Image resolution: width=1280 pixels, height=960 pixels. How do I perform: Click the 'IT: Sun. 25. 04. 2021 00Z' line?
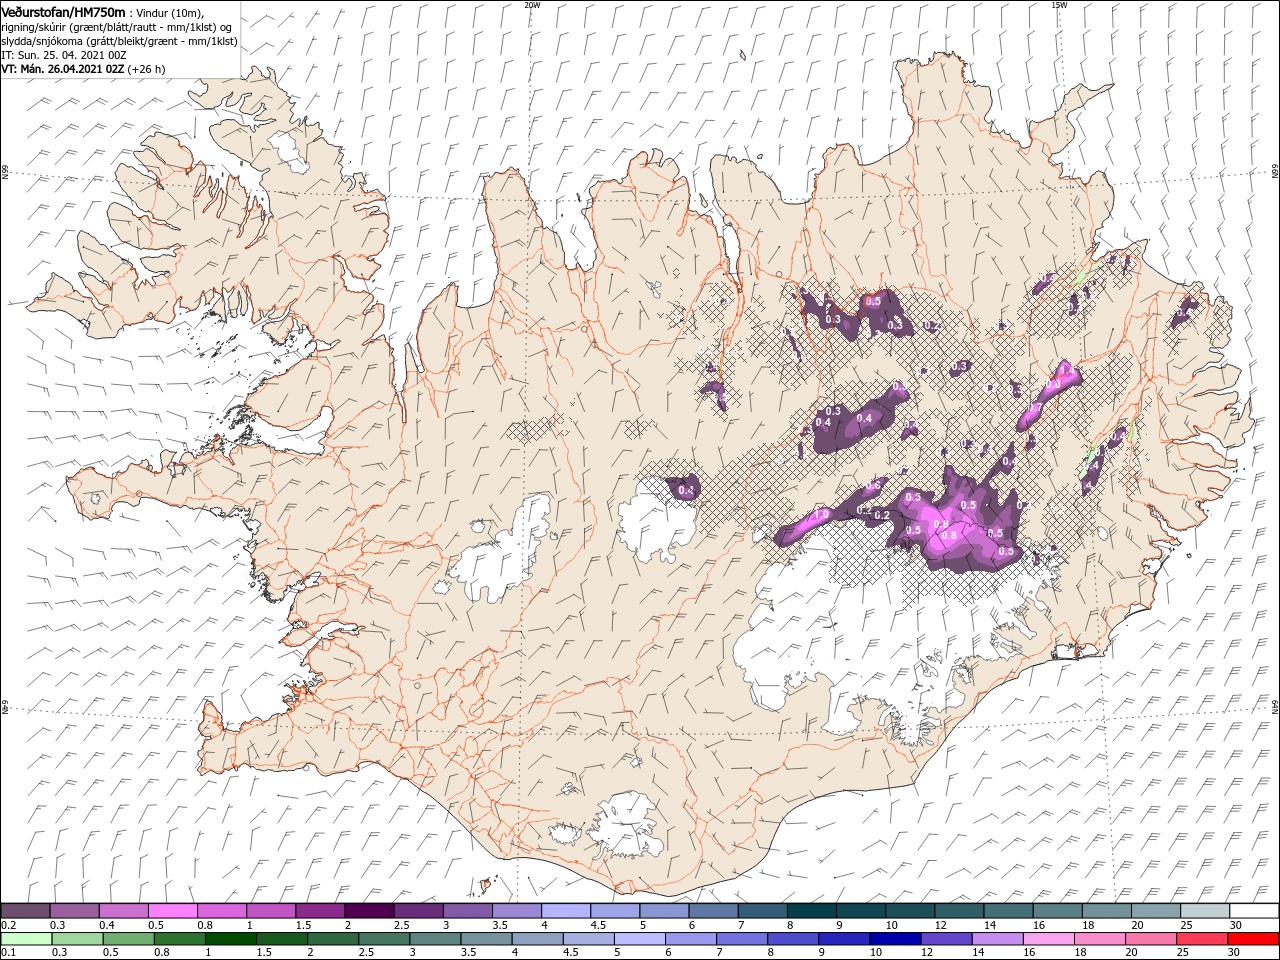pyautogui.click(x=63, y=55)
